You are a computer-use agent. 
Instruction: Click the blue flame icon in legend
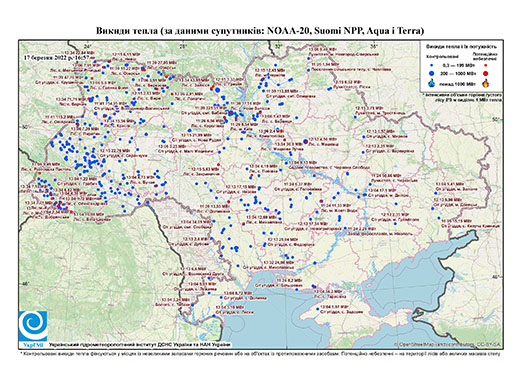pyautogui.click(x=432, y=83)
